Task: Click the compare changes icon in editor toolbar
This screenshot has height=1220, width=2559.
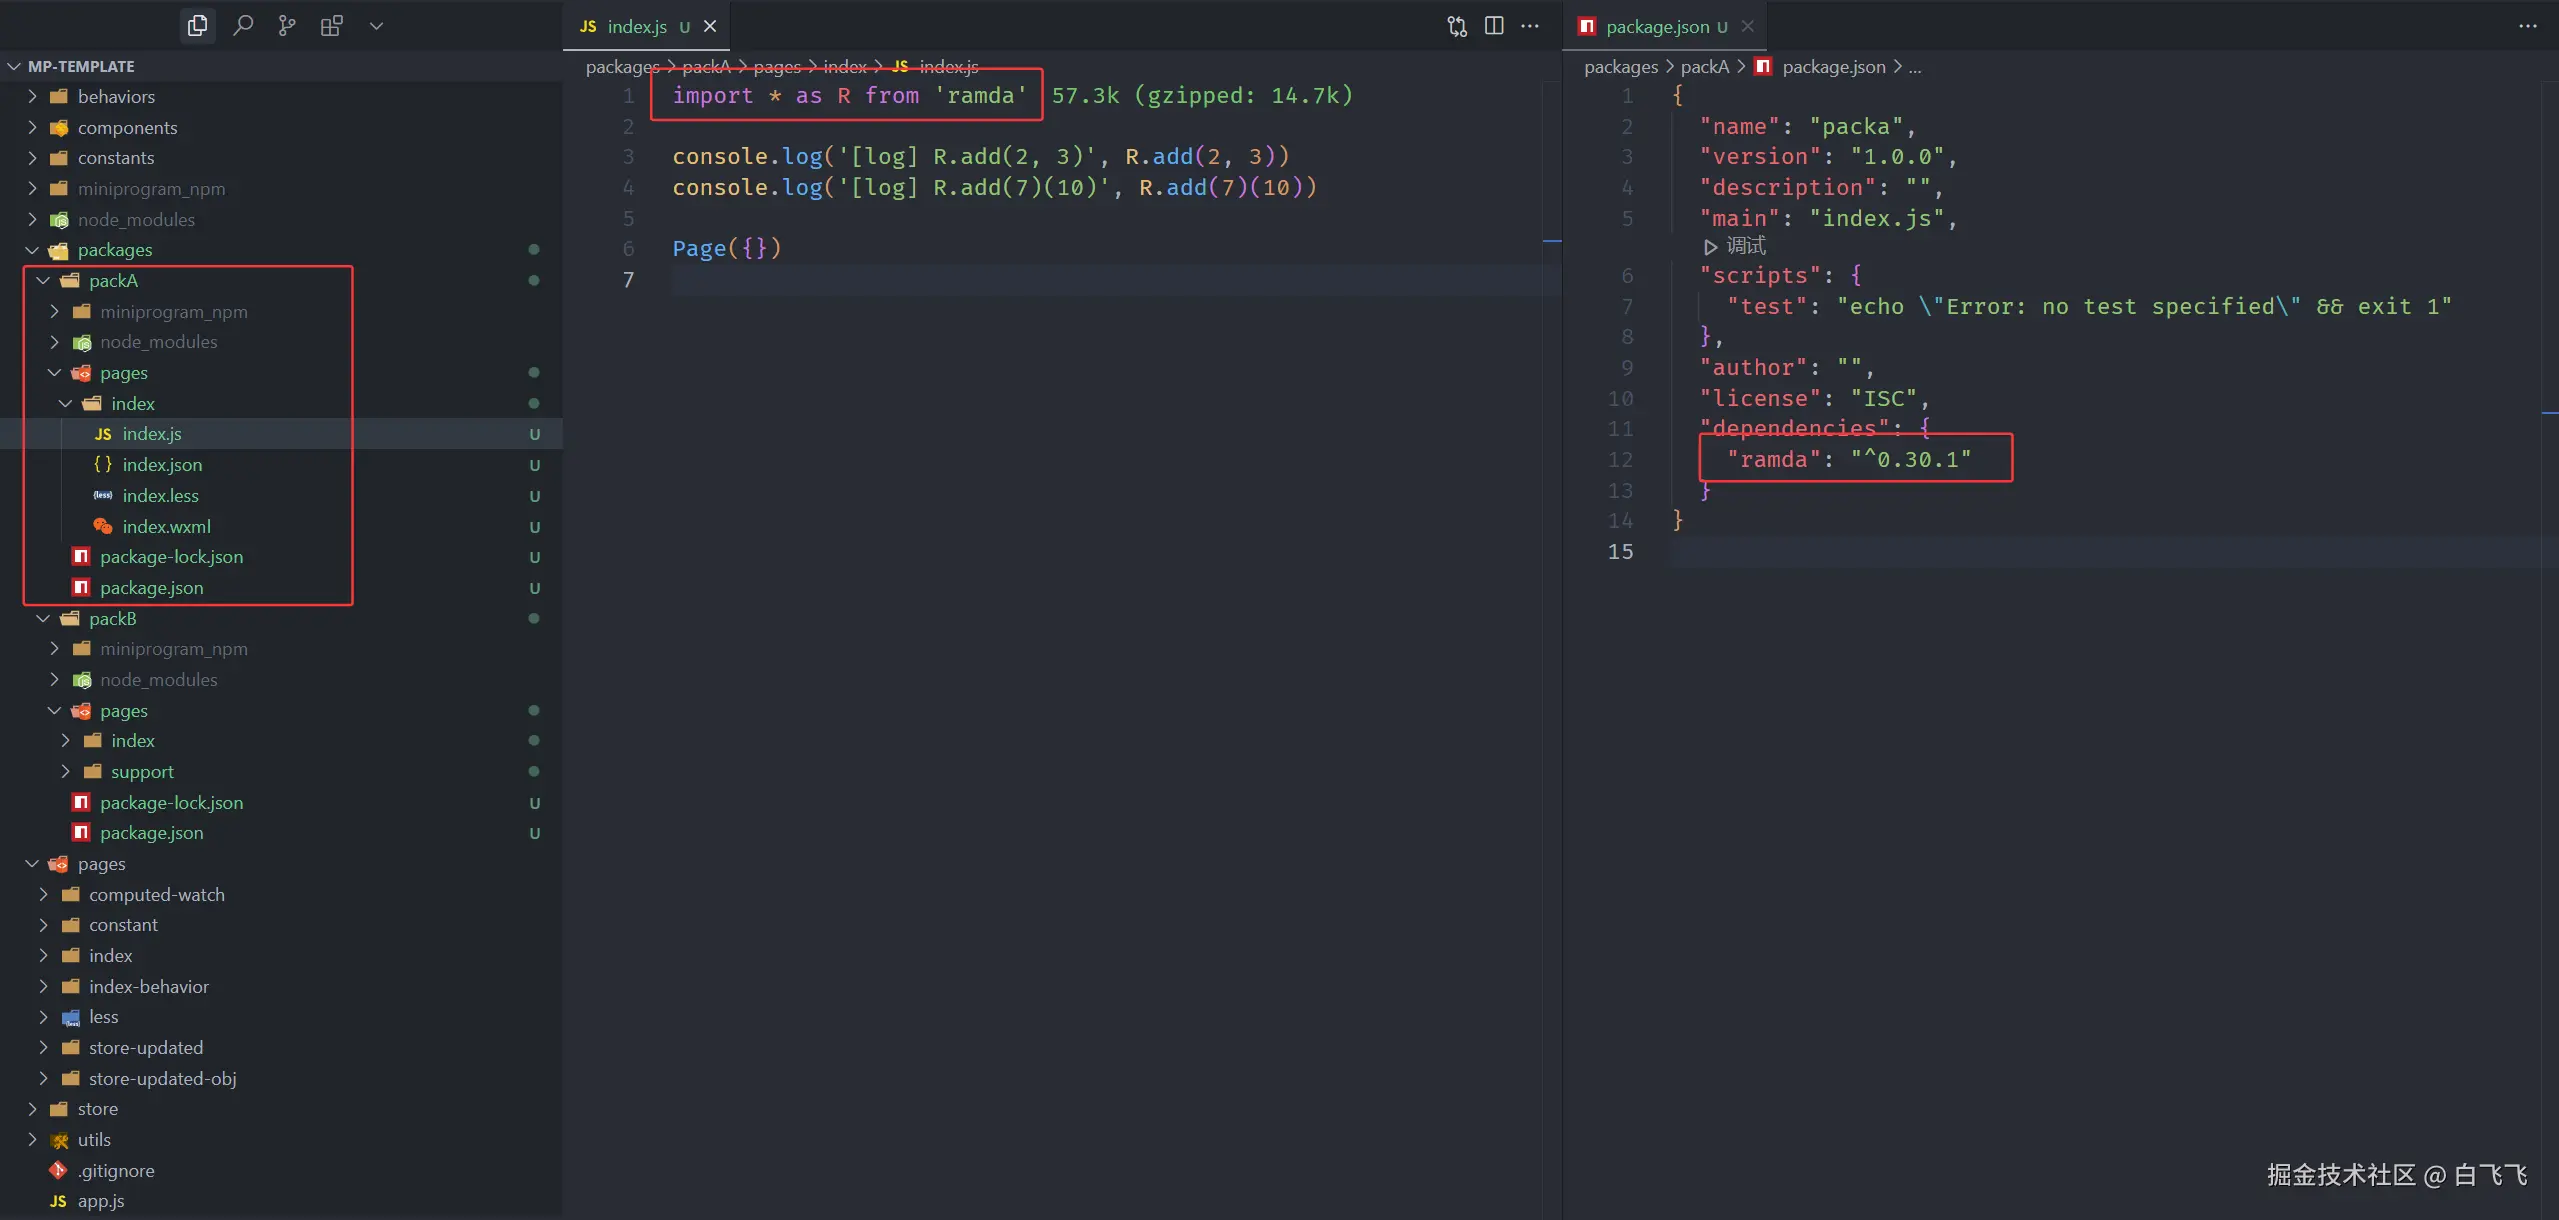Action: click(1457, 26)
